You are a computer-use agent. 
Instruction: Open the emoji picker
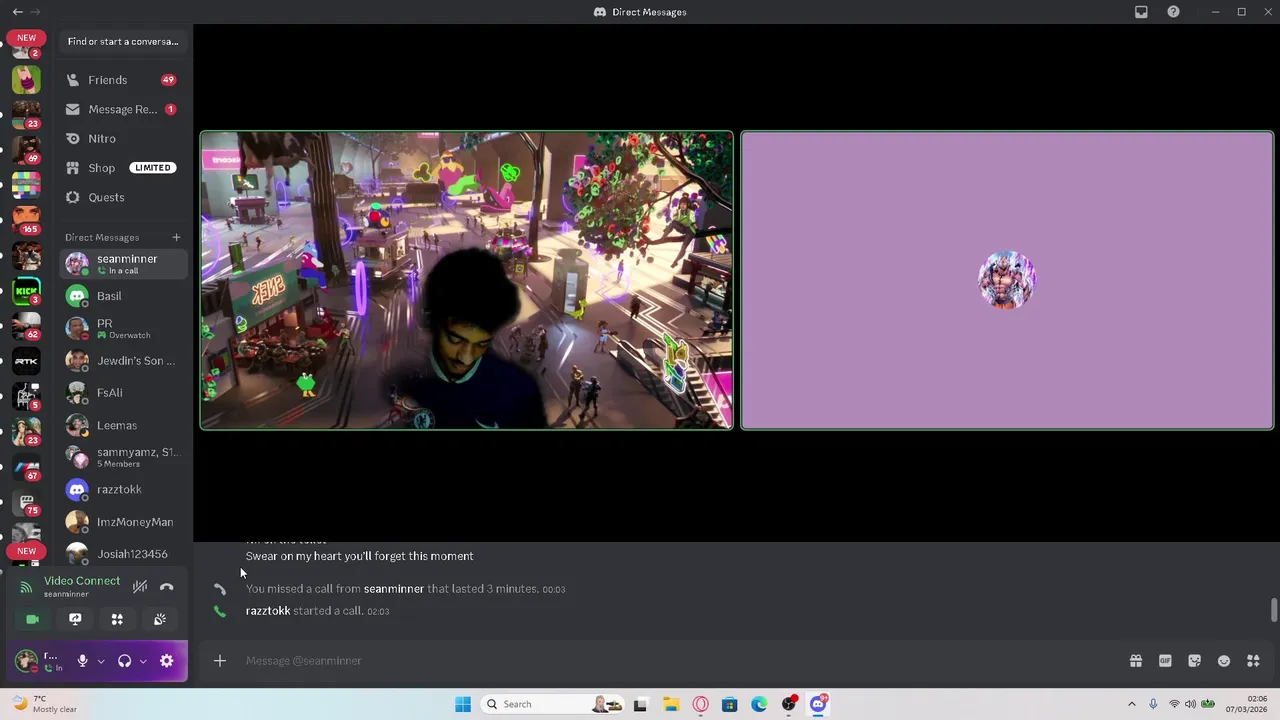(1224, 661)
